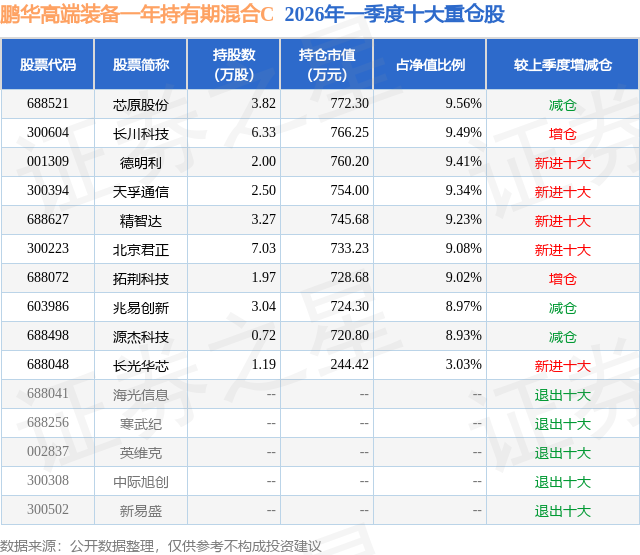Click the 数据来源 footnote text
The width and height of the screenshot is (640, 555).
(161, 546)
